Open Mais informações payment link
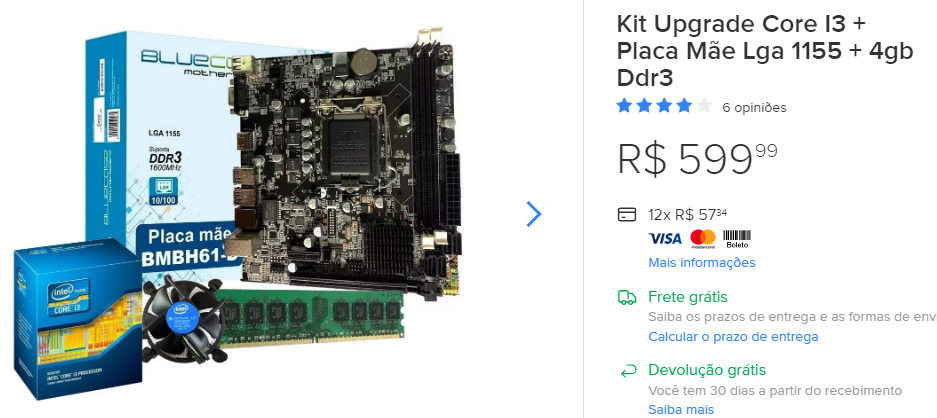 tap(702, 263)
